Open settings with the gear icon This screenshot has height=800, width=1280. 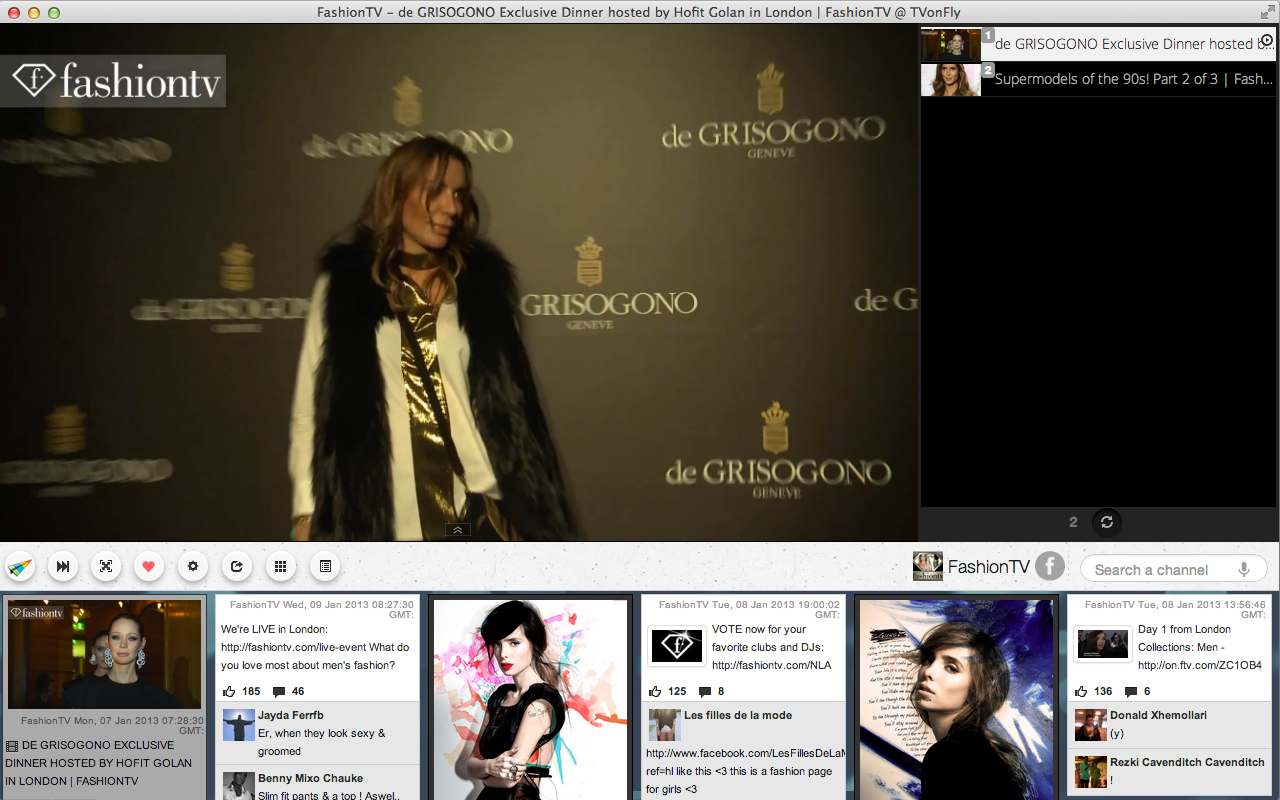pyautogui.click(x=193, y=567)
